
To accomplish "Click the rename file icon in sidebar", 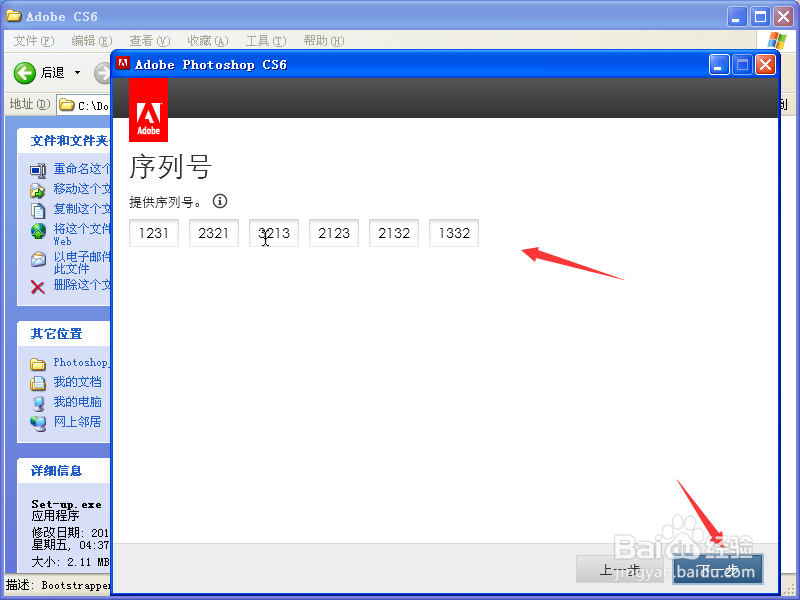I will coord(35,168).
